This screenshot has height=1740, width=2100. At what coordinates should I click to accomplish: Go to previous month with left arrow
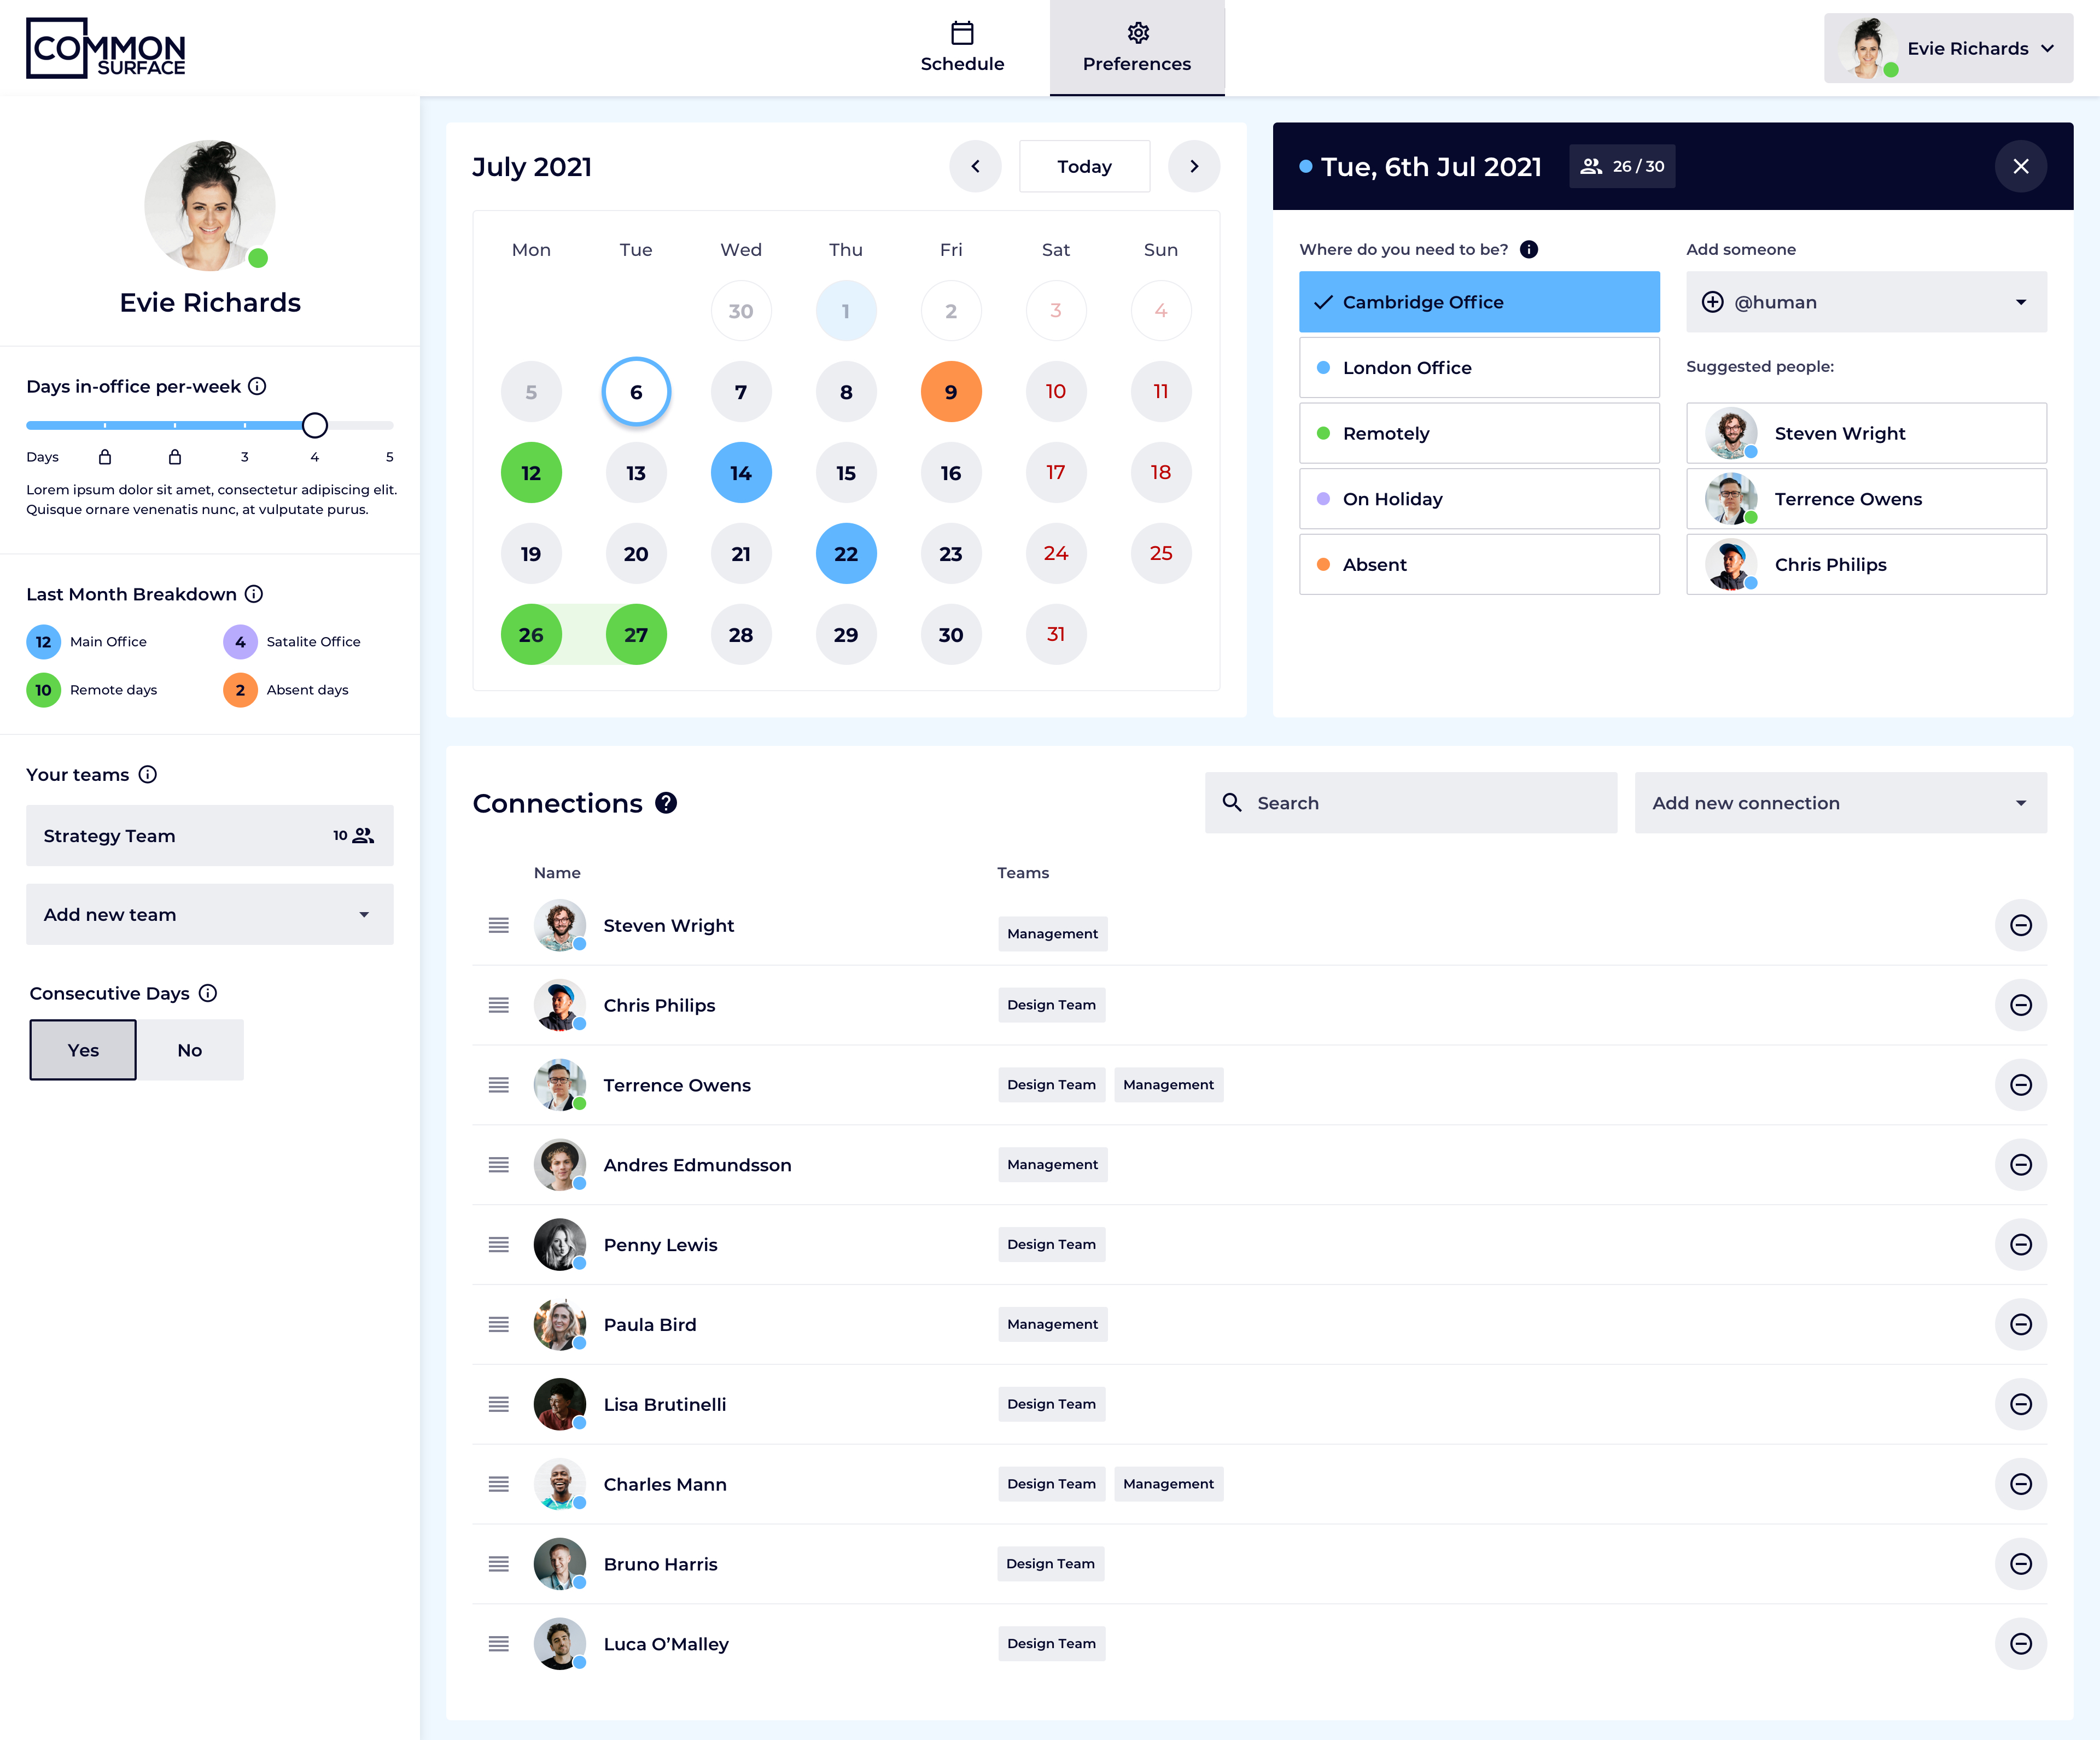(975, 166)
